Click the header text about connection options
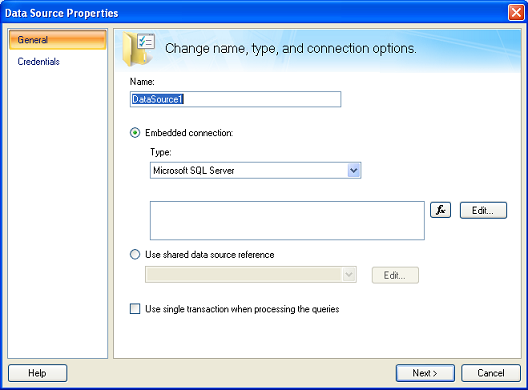The height and width of the screenshot is (390, 528). pyautogui.click(x=291, y=48)
